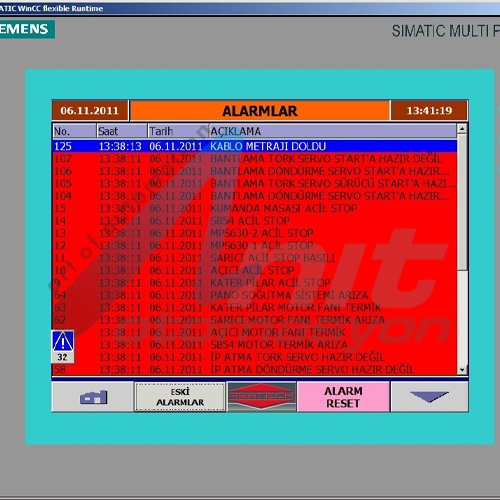Select alarm 15 KUMANDA MASASI ACİL STOP
This screenshot has height=500, width=500.
click(x=255, y=208)
